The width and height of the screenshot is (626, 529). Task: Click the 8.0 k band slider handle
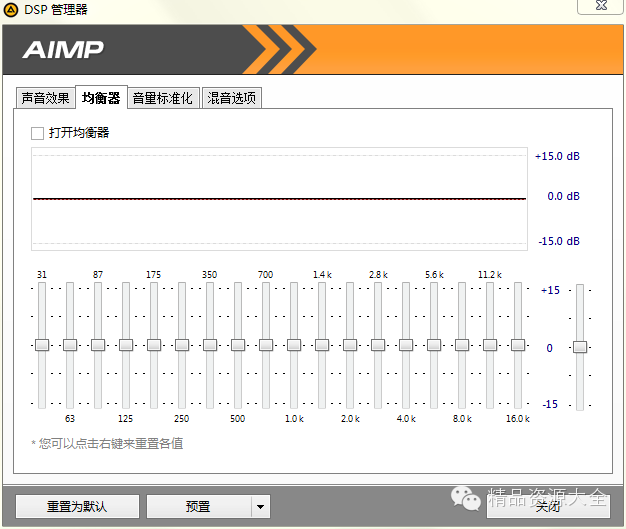[462, 345]
